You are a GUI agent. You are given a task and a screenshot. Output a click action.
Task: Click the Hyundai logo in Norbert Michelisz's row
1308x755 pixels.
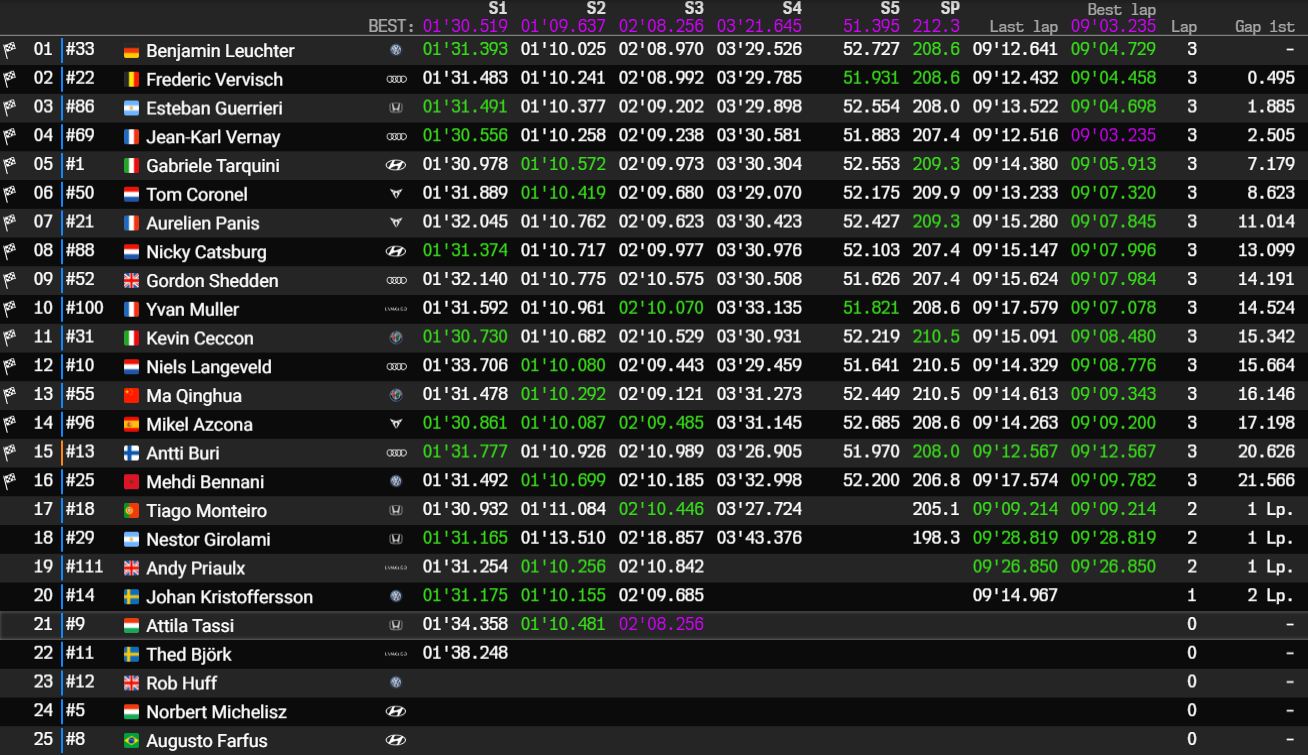coord(396,712)
